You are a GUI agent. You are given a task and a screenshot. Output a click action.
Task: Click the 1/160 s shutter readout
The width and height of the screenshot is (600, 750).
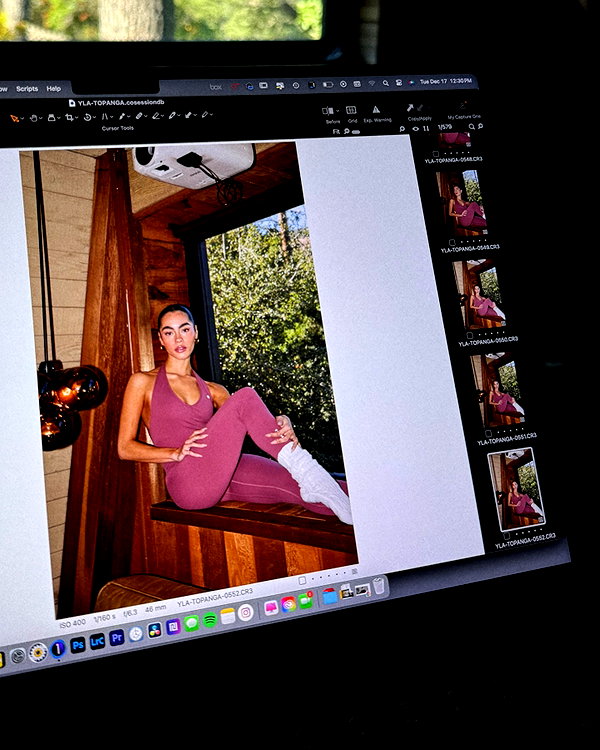[104, 618]
